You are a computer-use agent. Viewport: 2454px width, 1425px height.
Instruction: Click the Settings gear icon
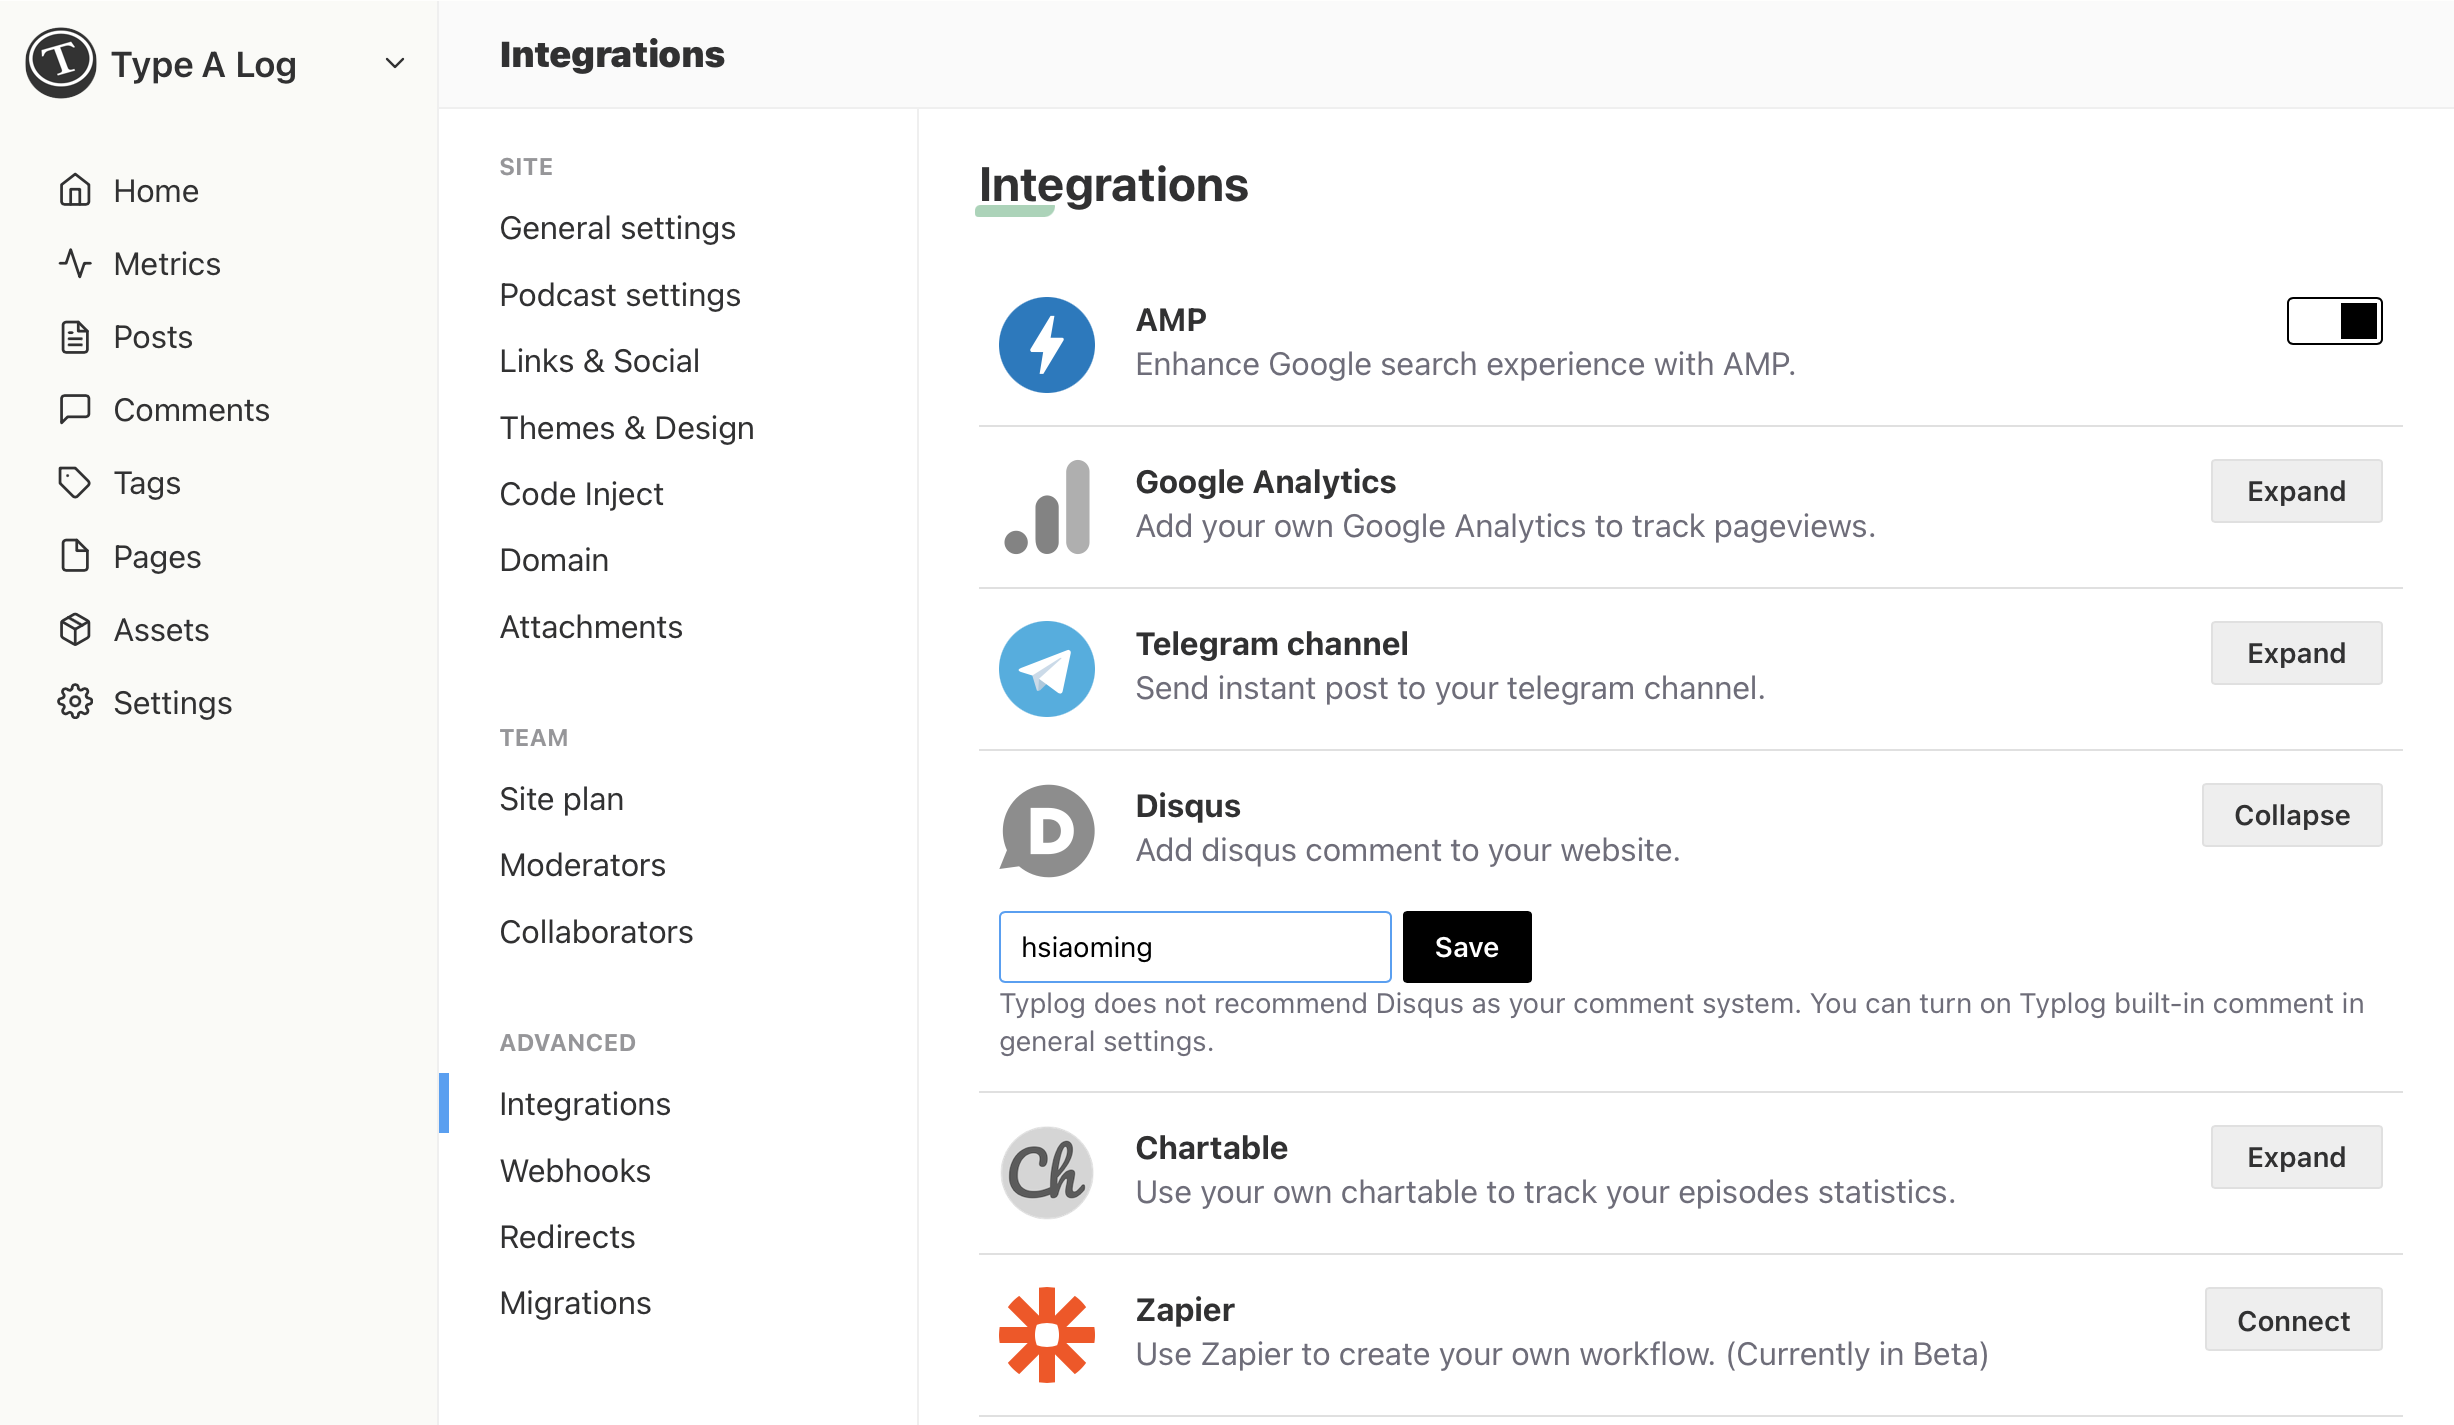point(75,702)
